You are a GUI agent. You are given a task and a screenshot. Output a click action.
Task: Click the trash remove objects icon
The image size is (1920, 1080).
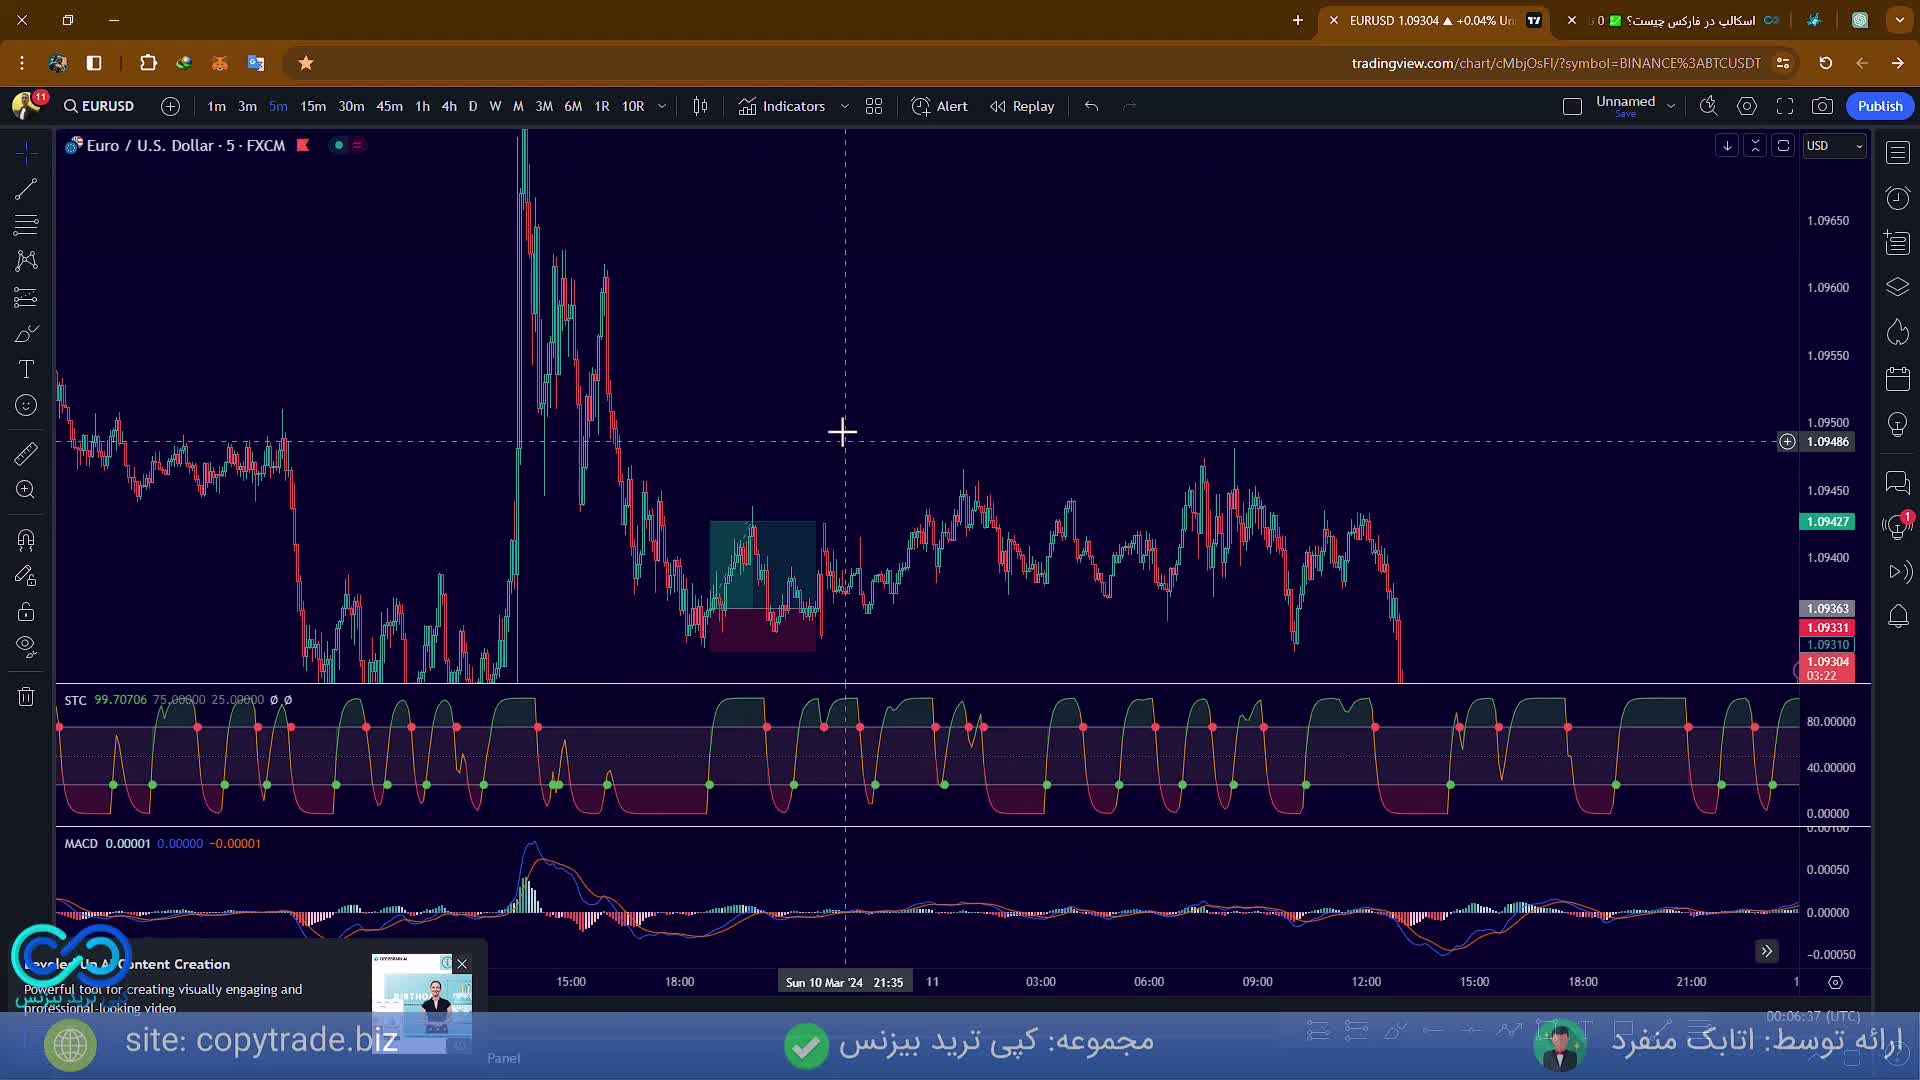coord(26,697)
